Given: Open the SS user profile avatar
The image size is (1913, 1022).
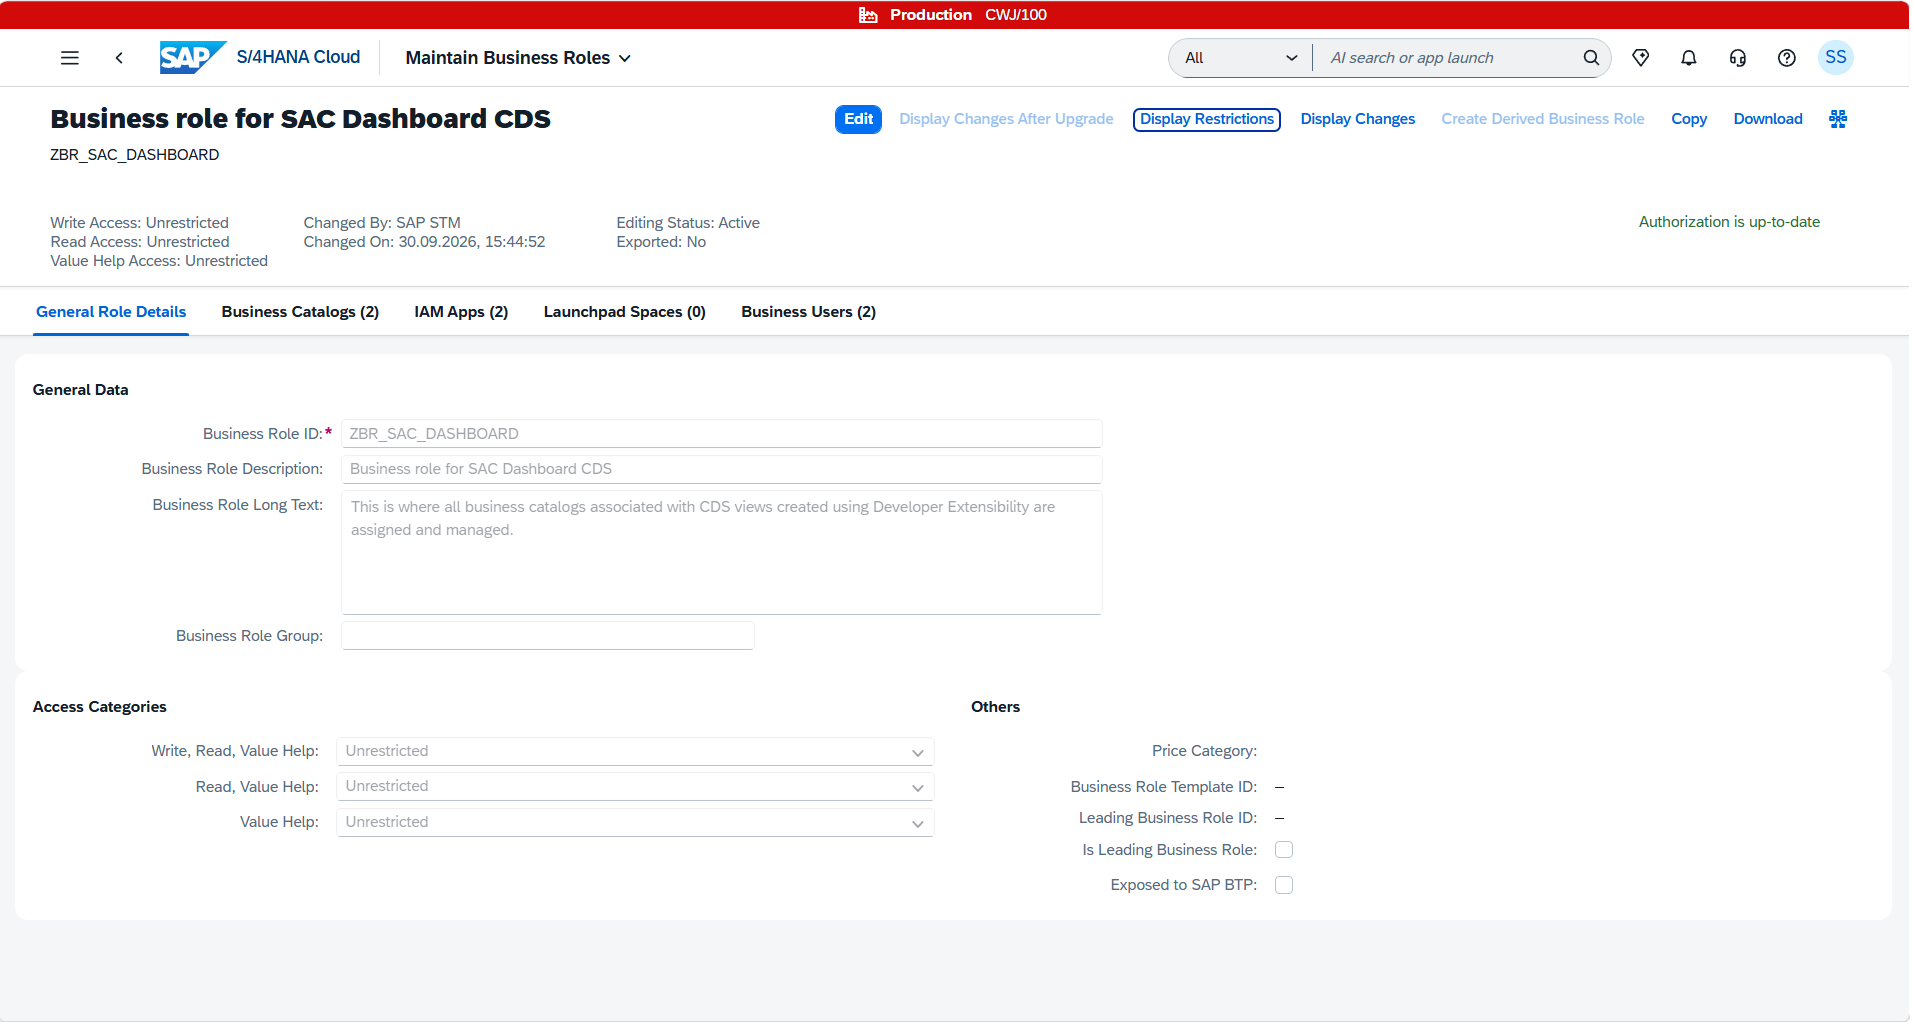Looking at the screenshot, I should coord(1836,58).
